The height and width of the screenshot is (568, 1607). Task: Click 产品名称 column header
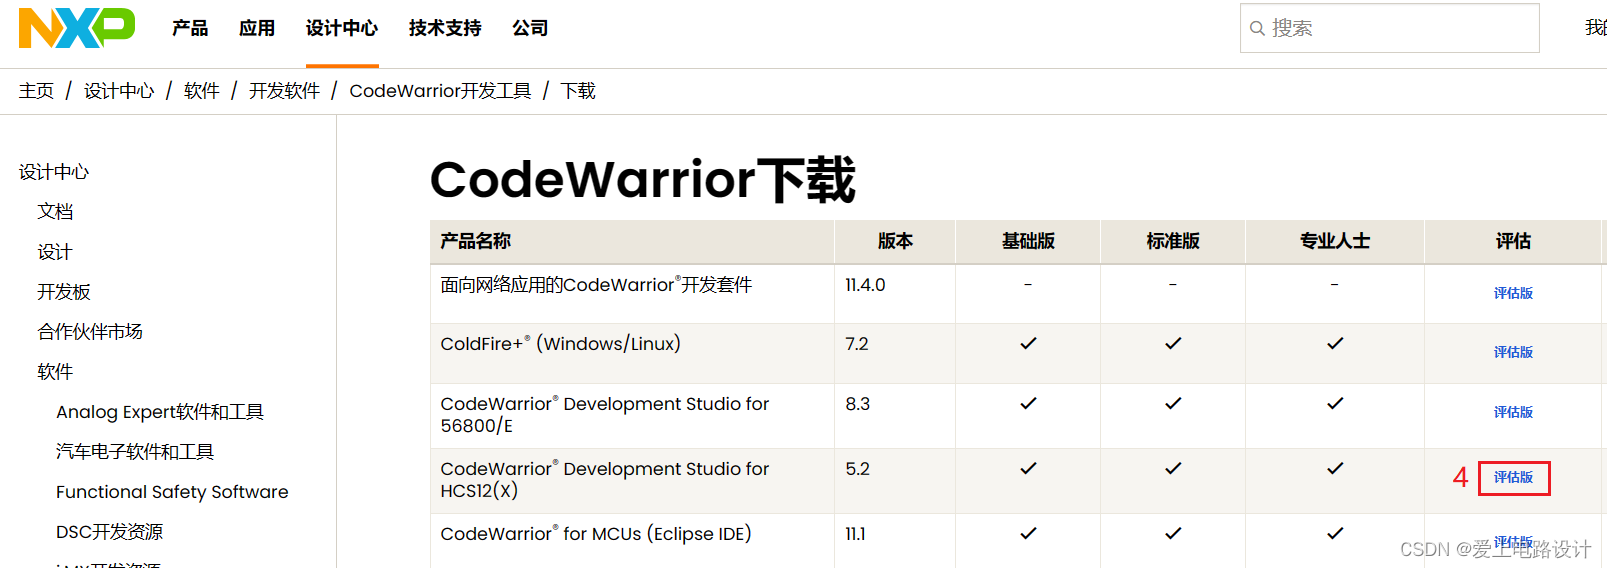click(476, 241)
